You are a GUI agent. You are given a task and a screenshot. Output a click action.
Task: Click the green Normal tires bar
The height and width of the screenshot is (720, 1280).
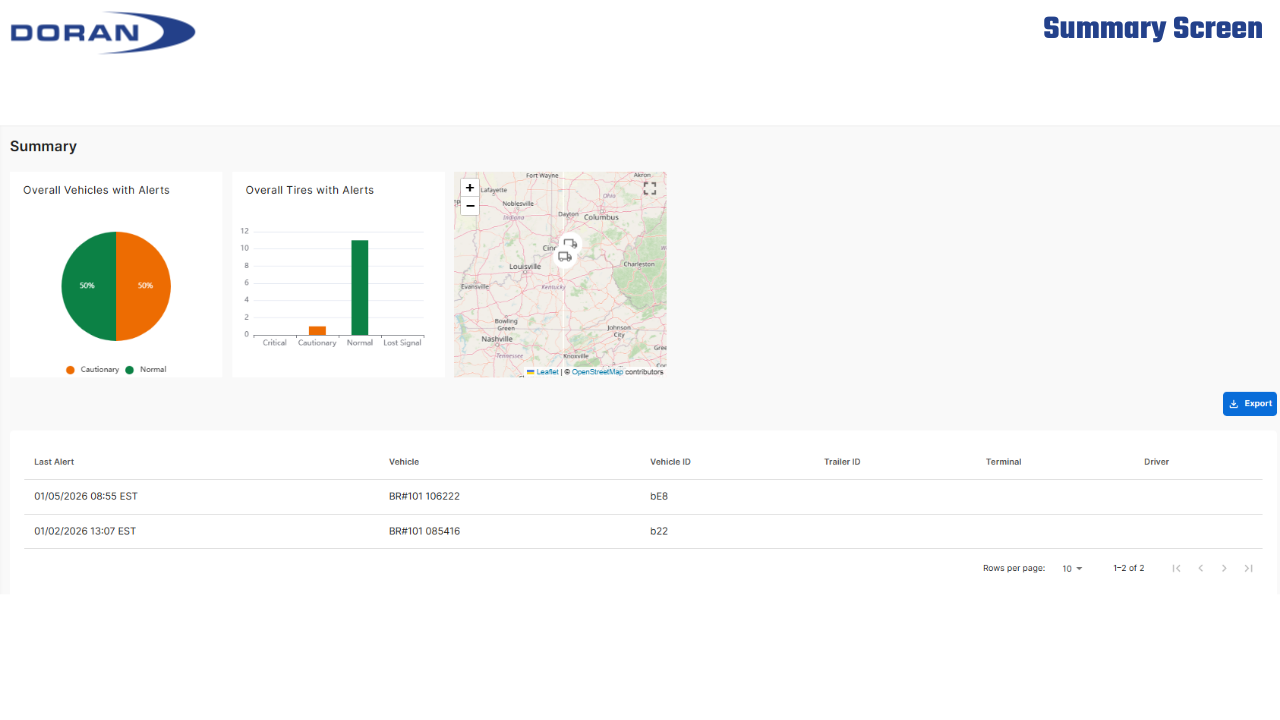tap(359, 287)
